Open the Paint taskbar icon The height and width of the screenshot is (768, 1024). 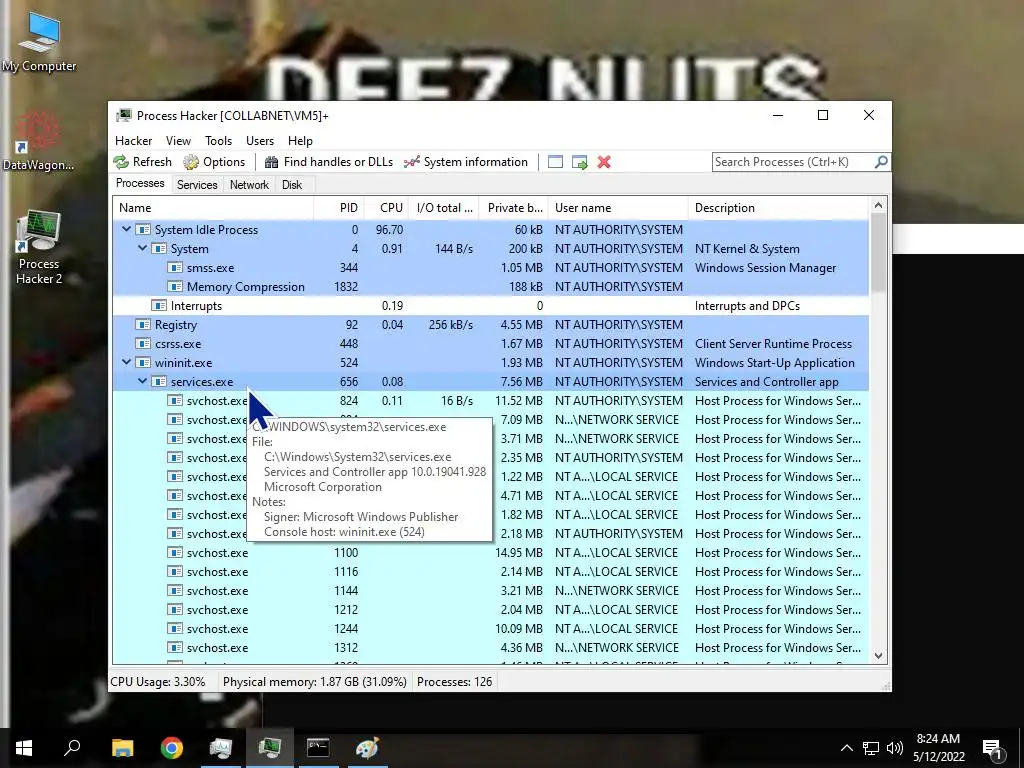[x=367, y=748]
